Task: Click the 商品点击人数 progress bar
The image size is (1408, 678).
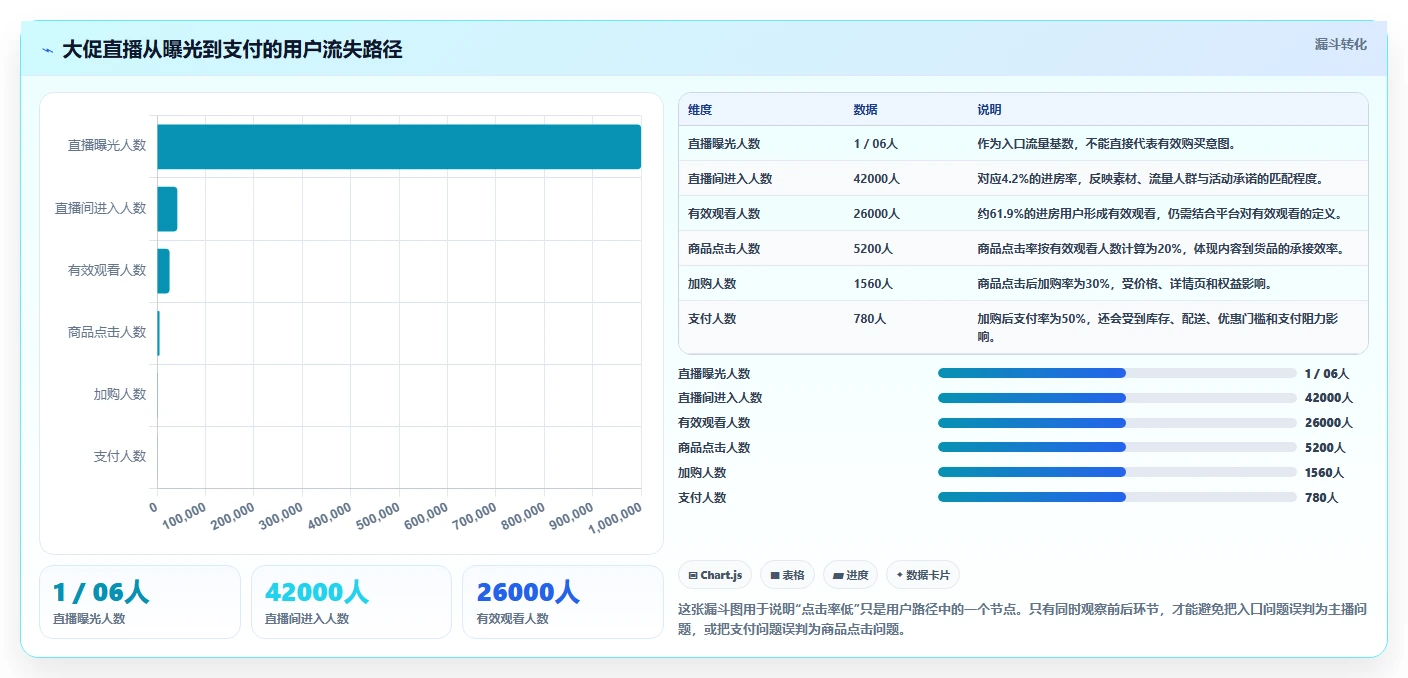Action: (1117, 448)
